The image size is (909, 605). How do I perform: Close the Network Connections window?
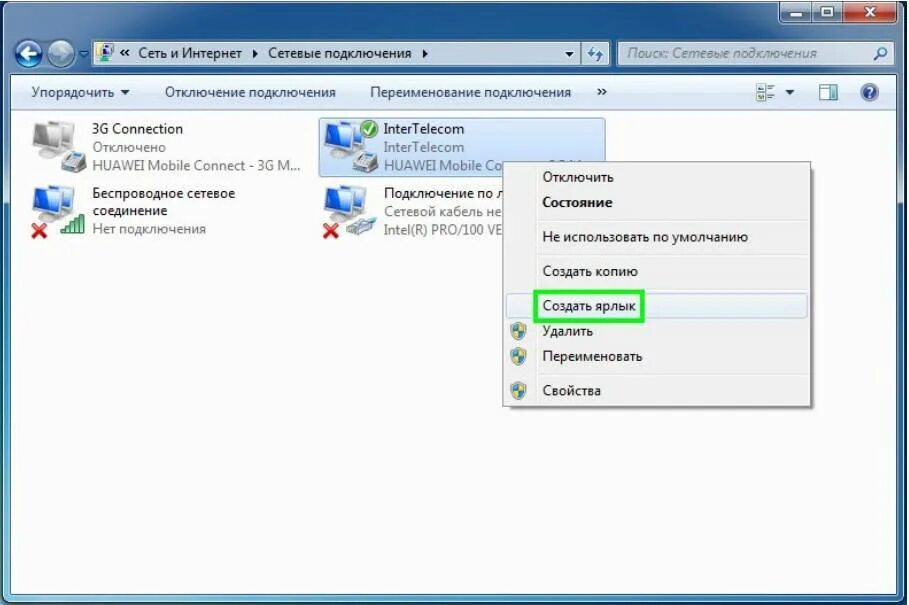click(870, 12)
